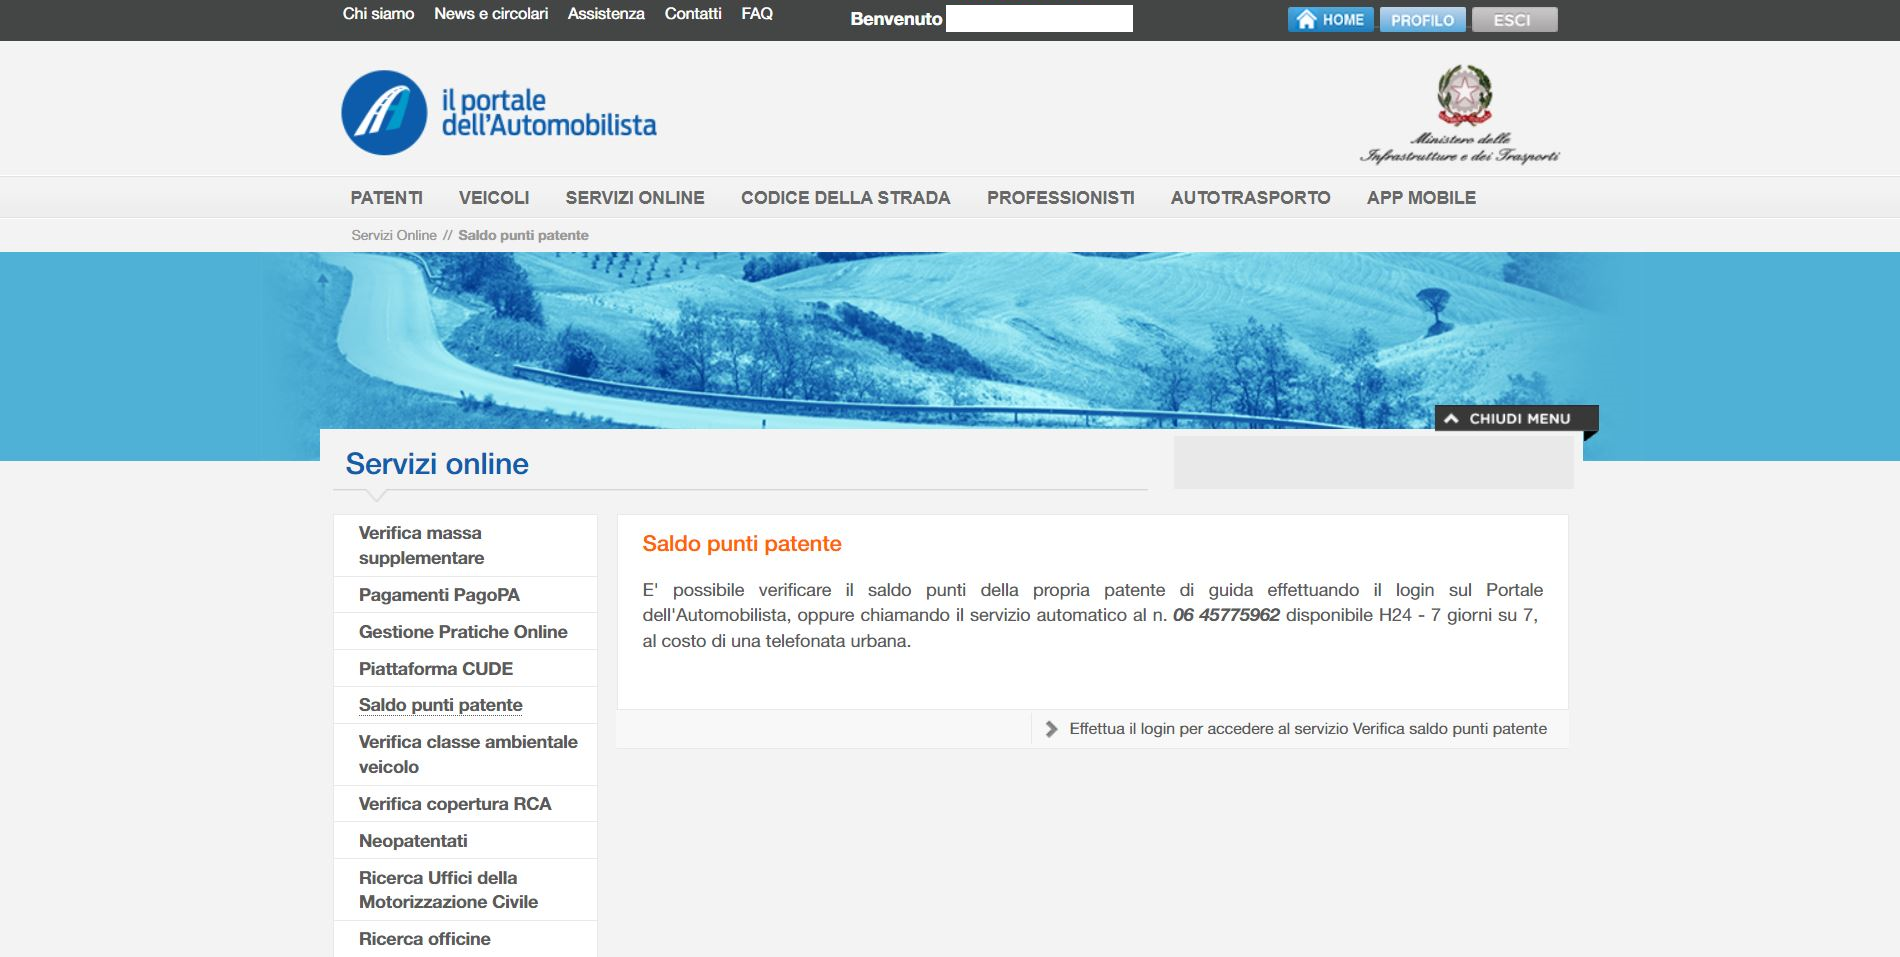Select Neopatentati in sidebar
This screenshot has width=1900, height=957.
465,841
